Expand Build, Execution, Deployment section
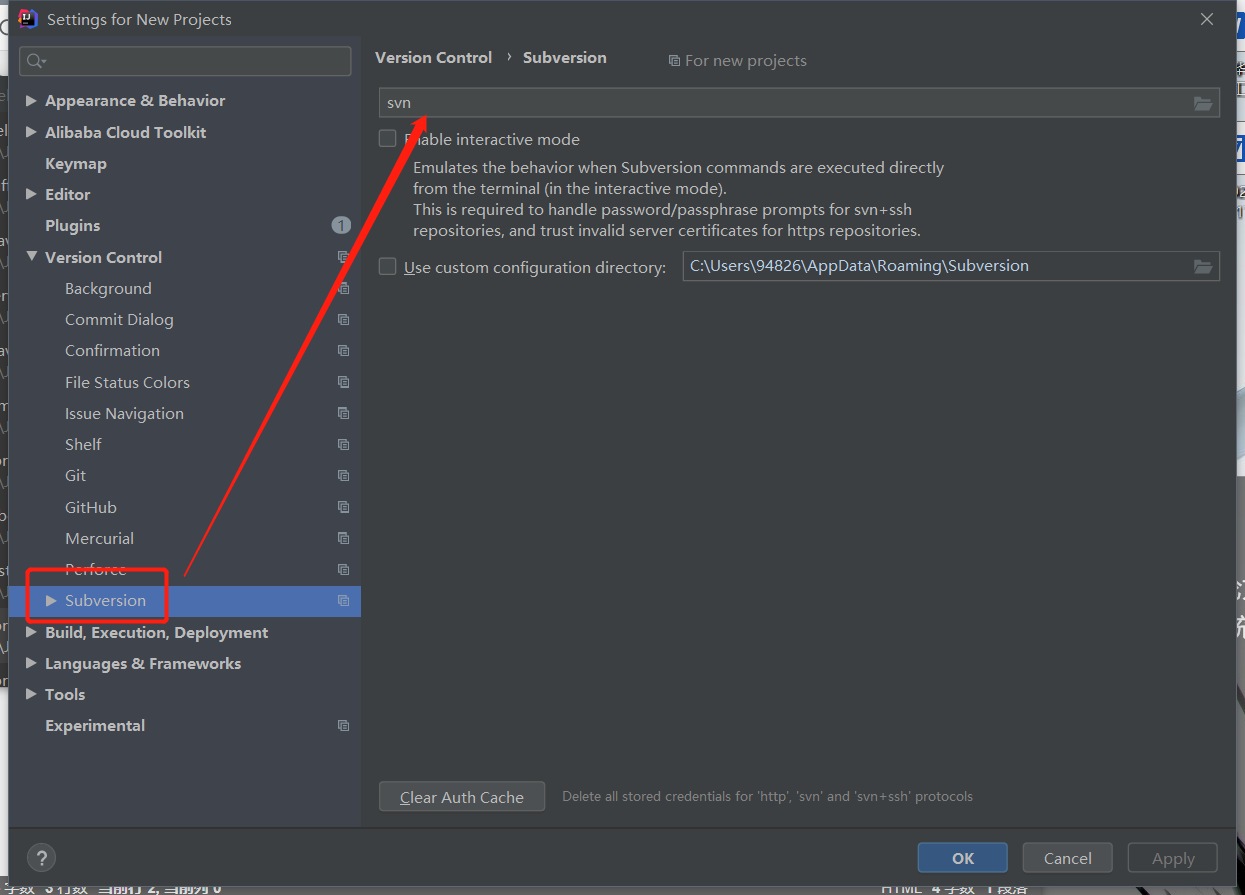 click(x=31, y=632)
